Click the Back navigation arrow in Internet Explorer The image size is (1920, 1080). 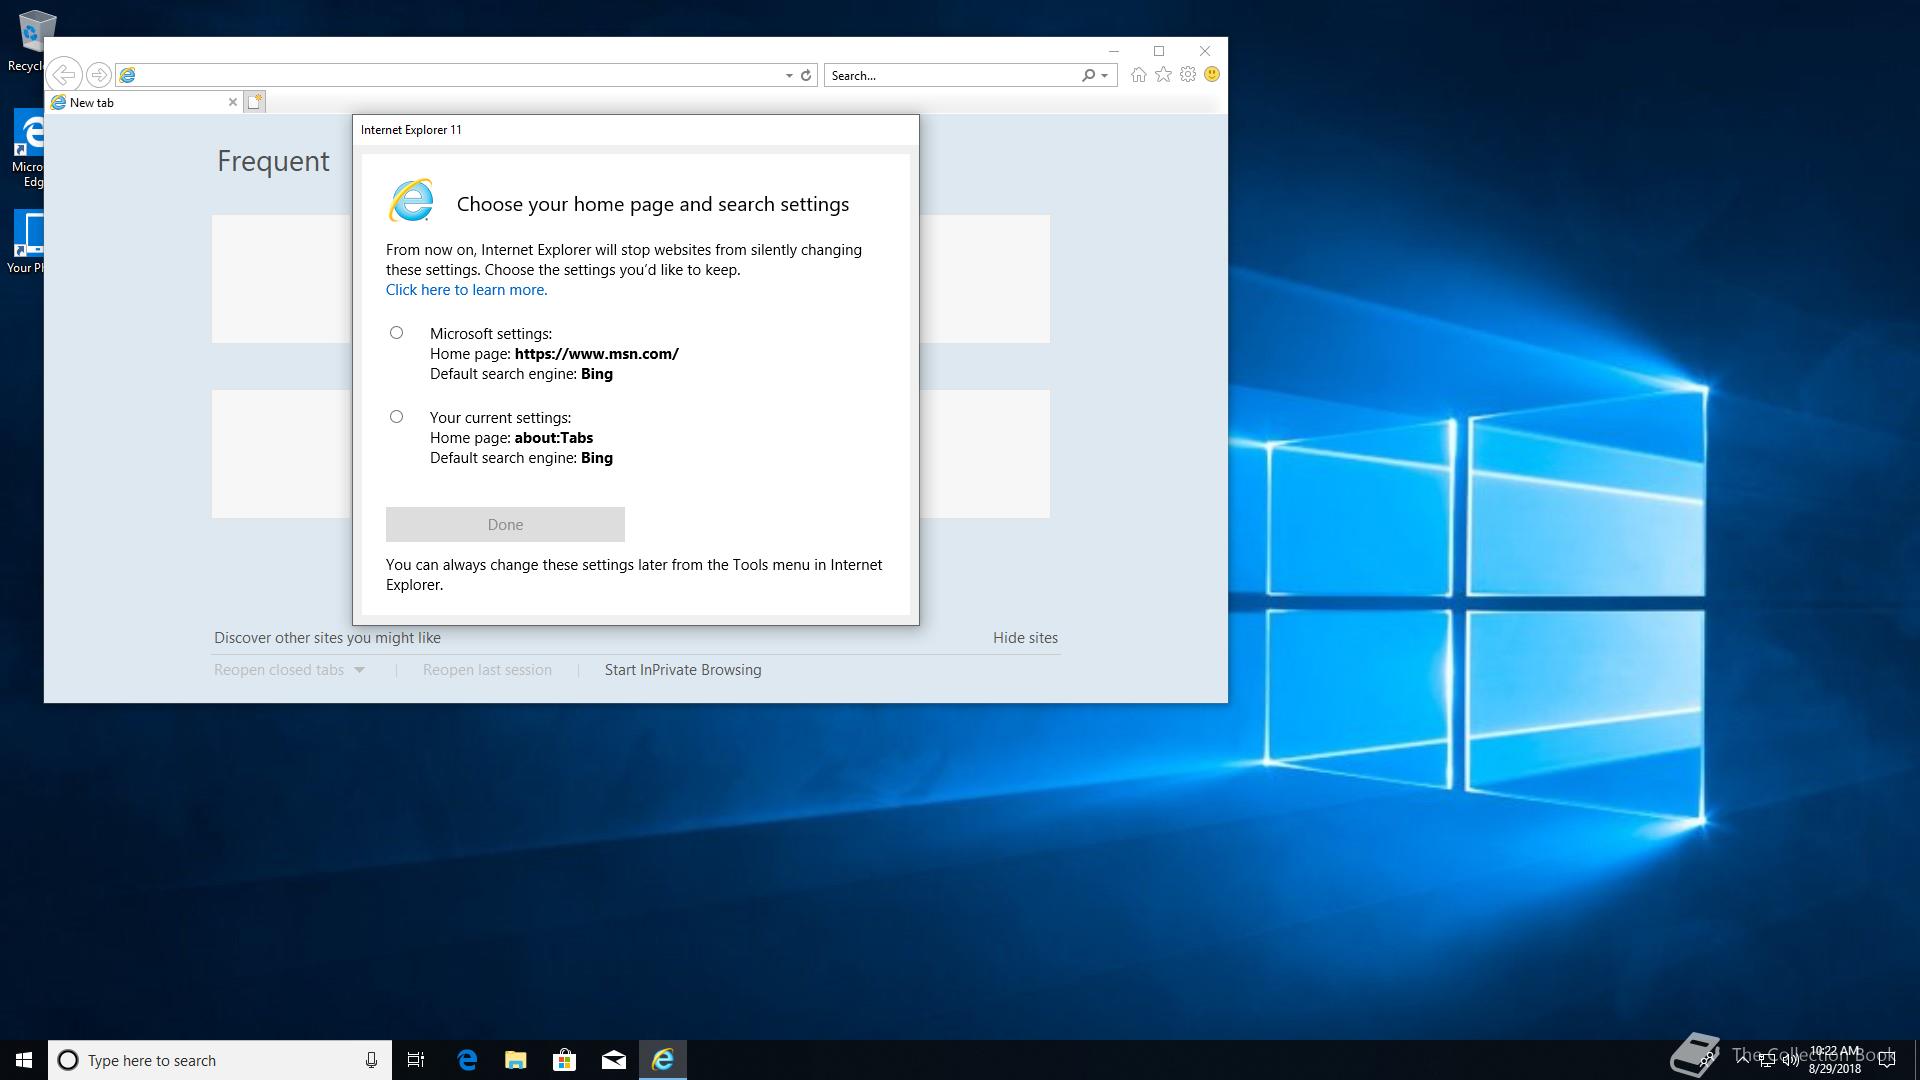64,75
